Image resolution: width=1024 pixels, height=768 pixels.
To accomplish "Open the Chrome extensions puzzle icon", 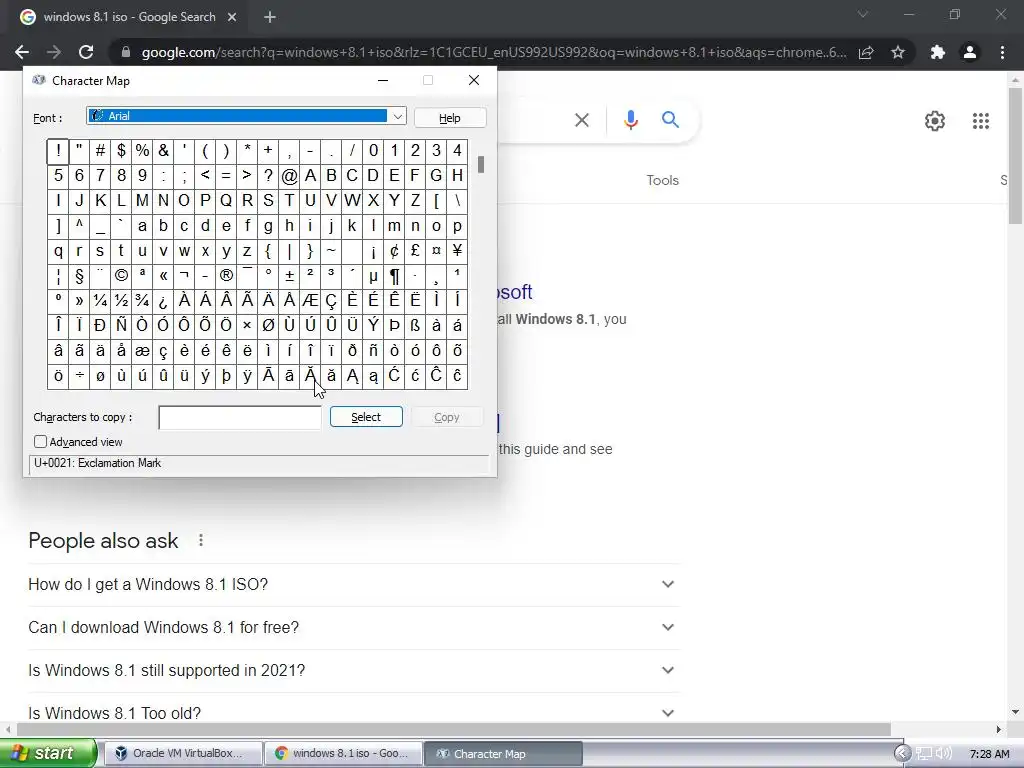I will point(938,52).
